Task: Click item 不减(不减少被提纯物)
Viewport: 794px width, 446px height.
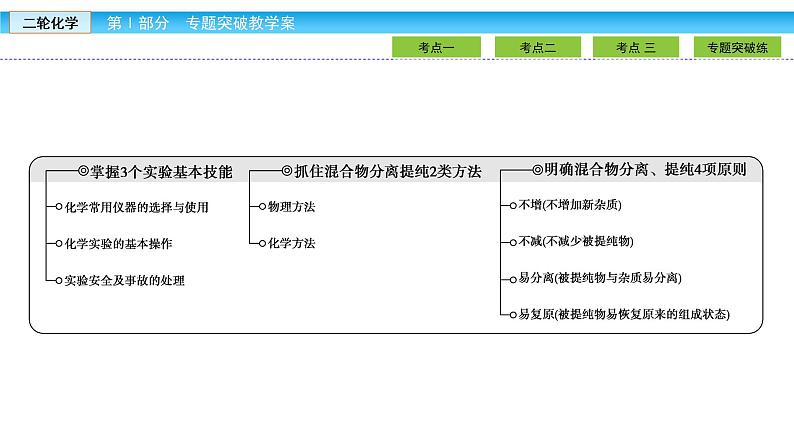Action: click(x=576, y=241)
